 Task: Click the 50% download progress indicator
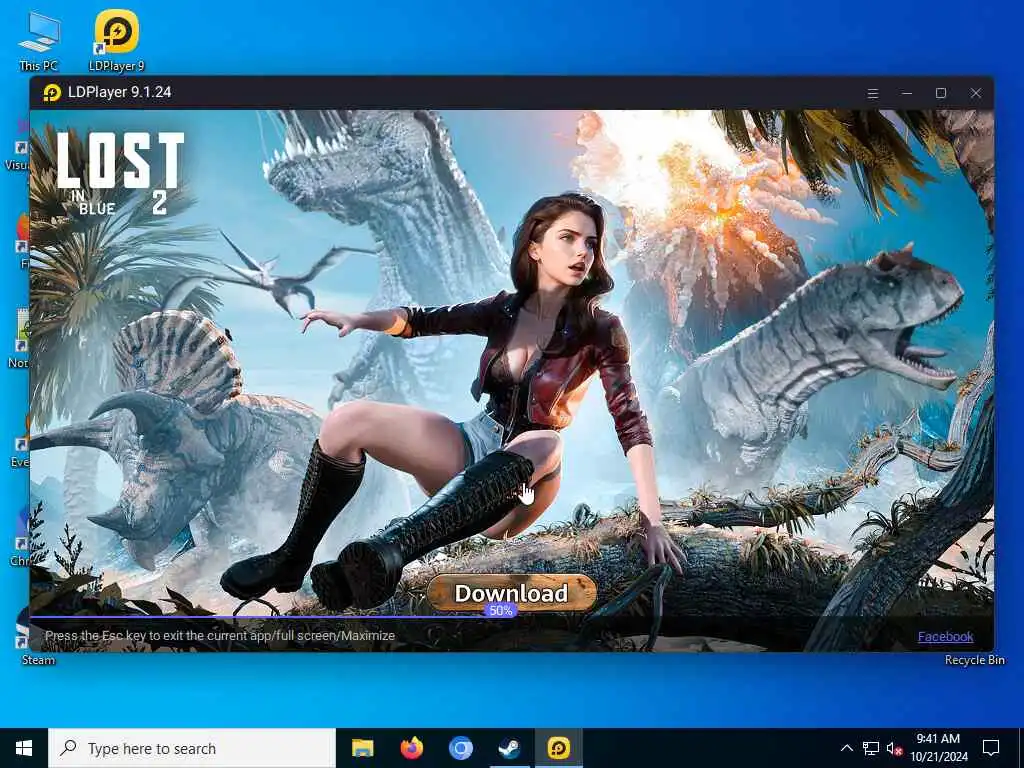[x=501, y=611]
